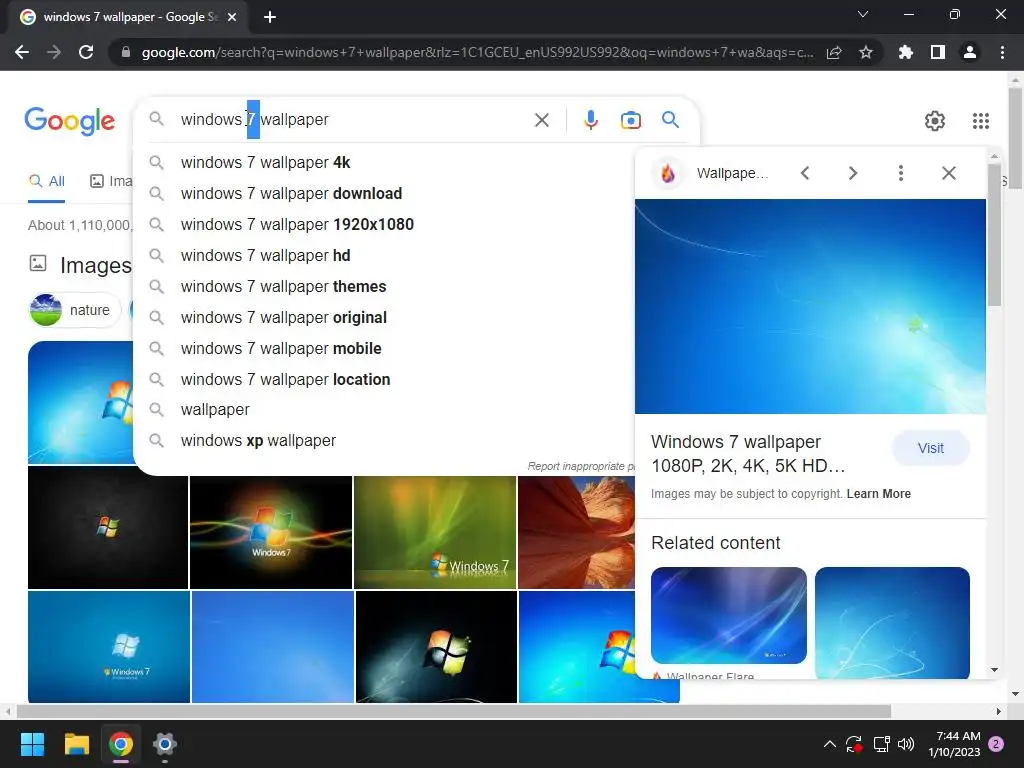The image size is (1024, 768).
Task: Choose suggestion windows 7 wallpaper themes
Action: [383, 286]
